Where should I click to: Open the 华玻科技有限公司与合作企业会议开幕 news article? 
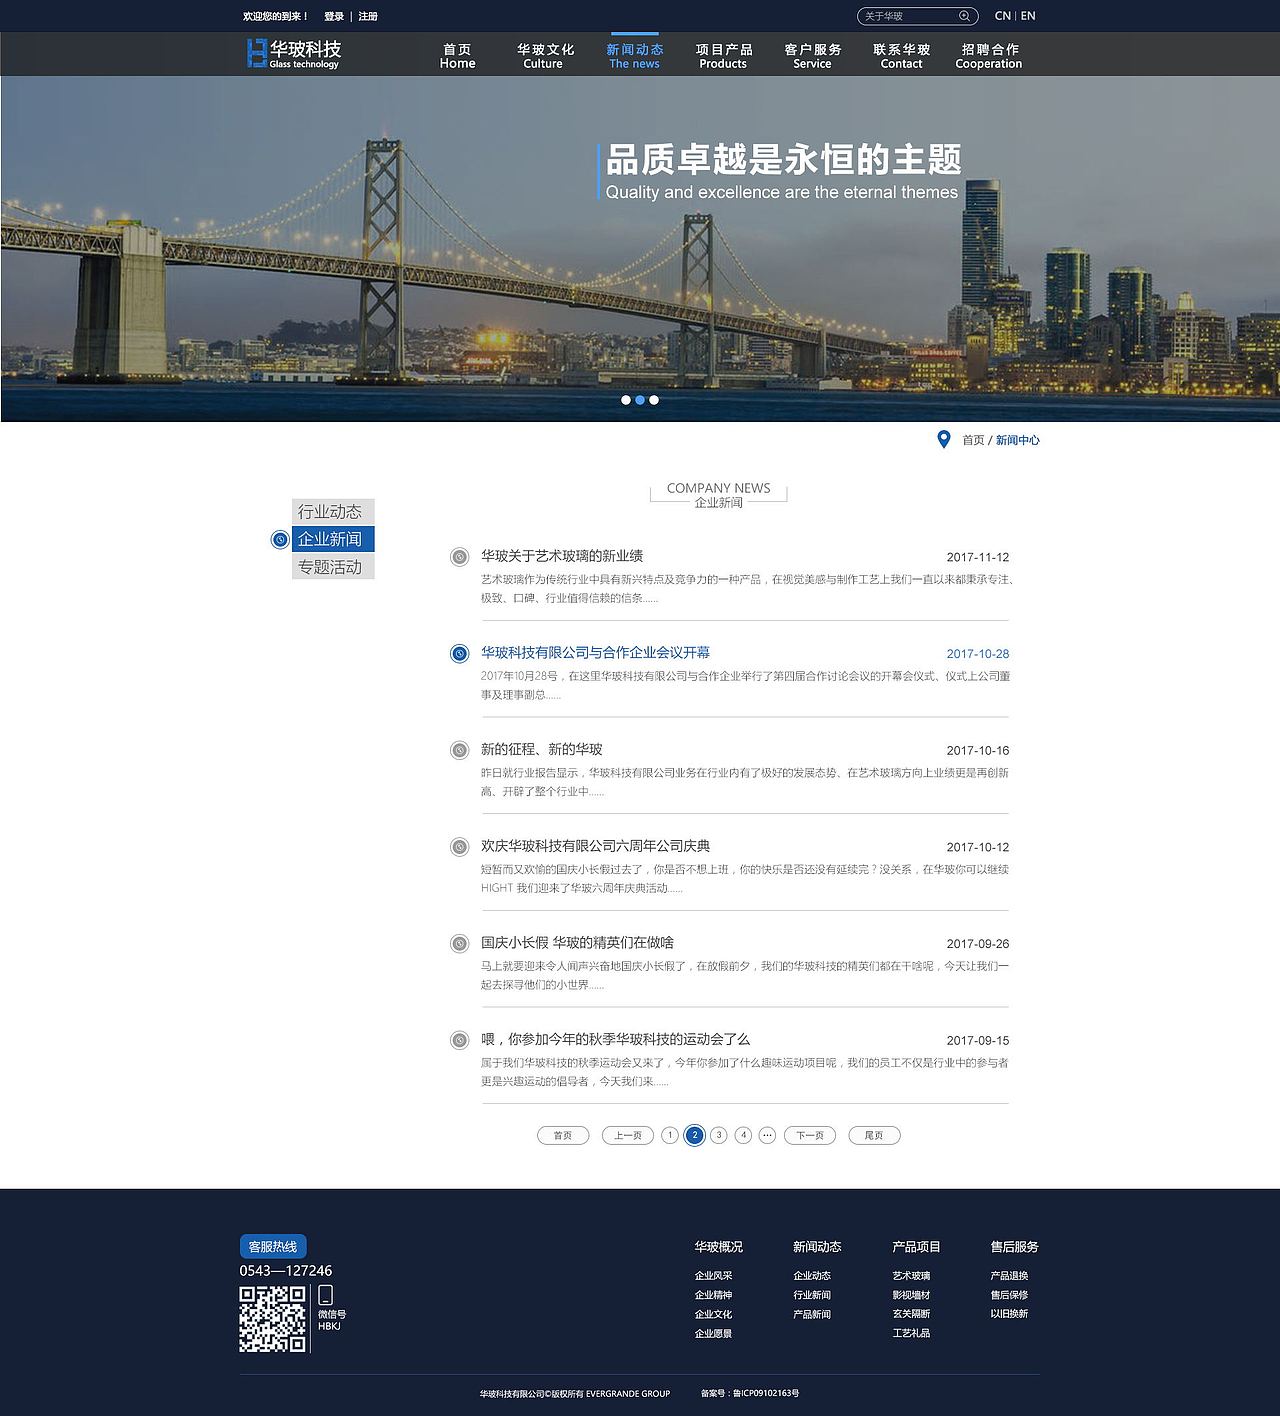(x=600, y=652)
